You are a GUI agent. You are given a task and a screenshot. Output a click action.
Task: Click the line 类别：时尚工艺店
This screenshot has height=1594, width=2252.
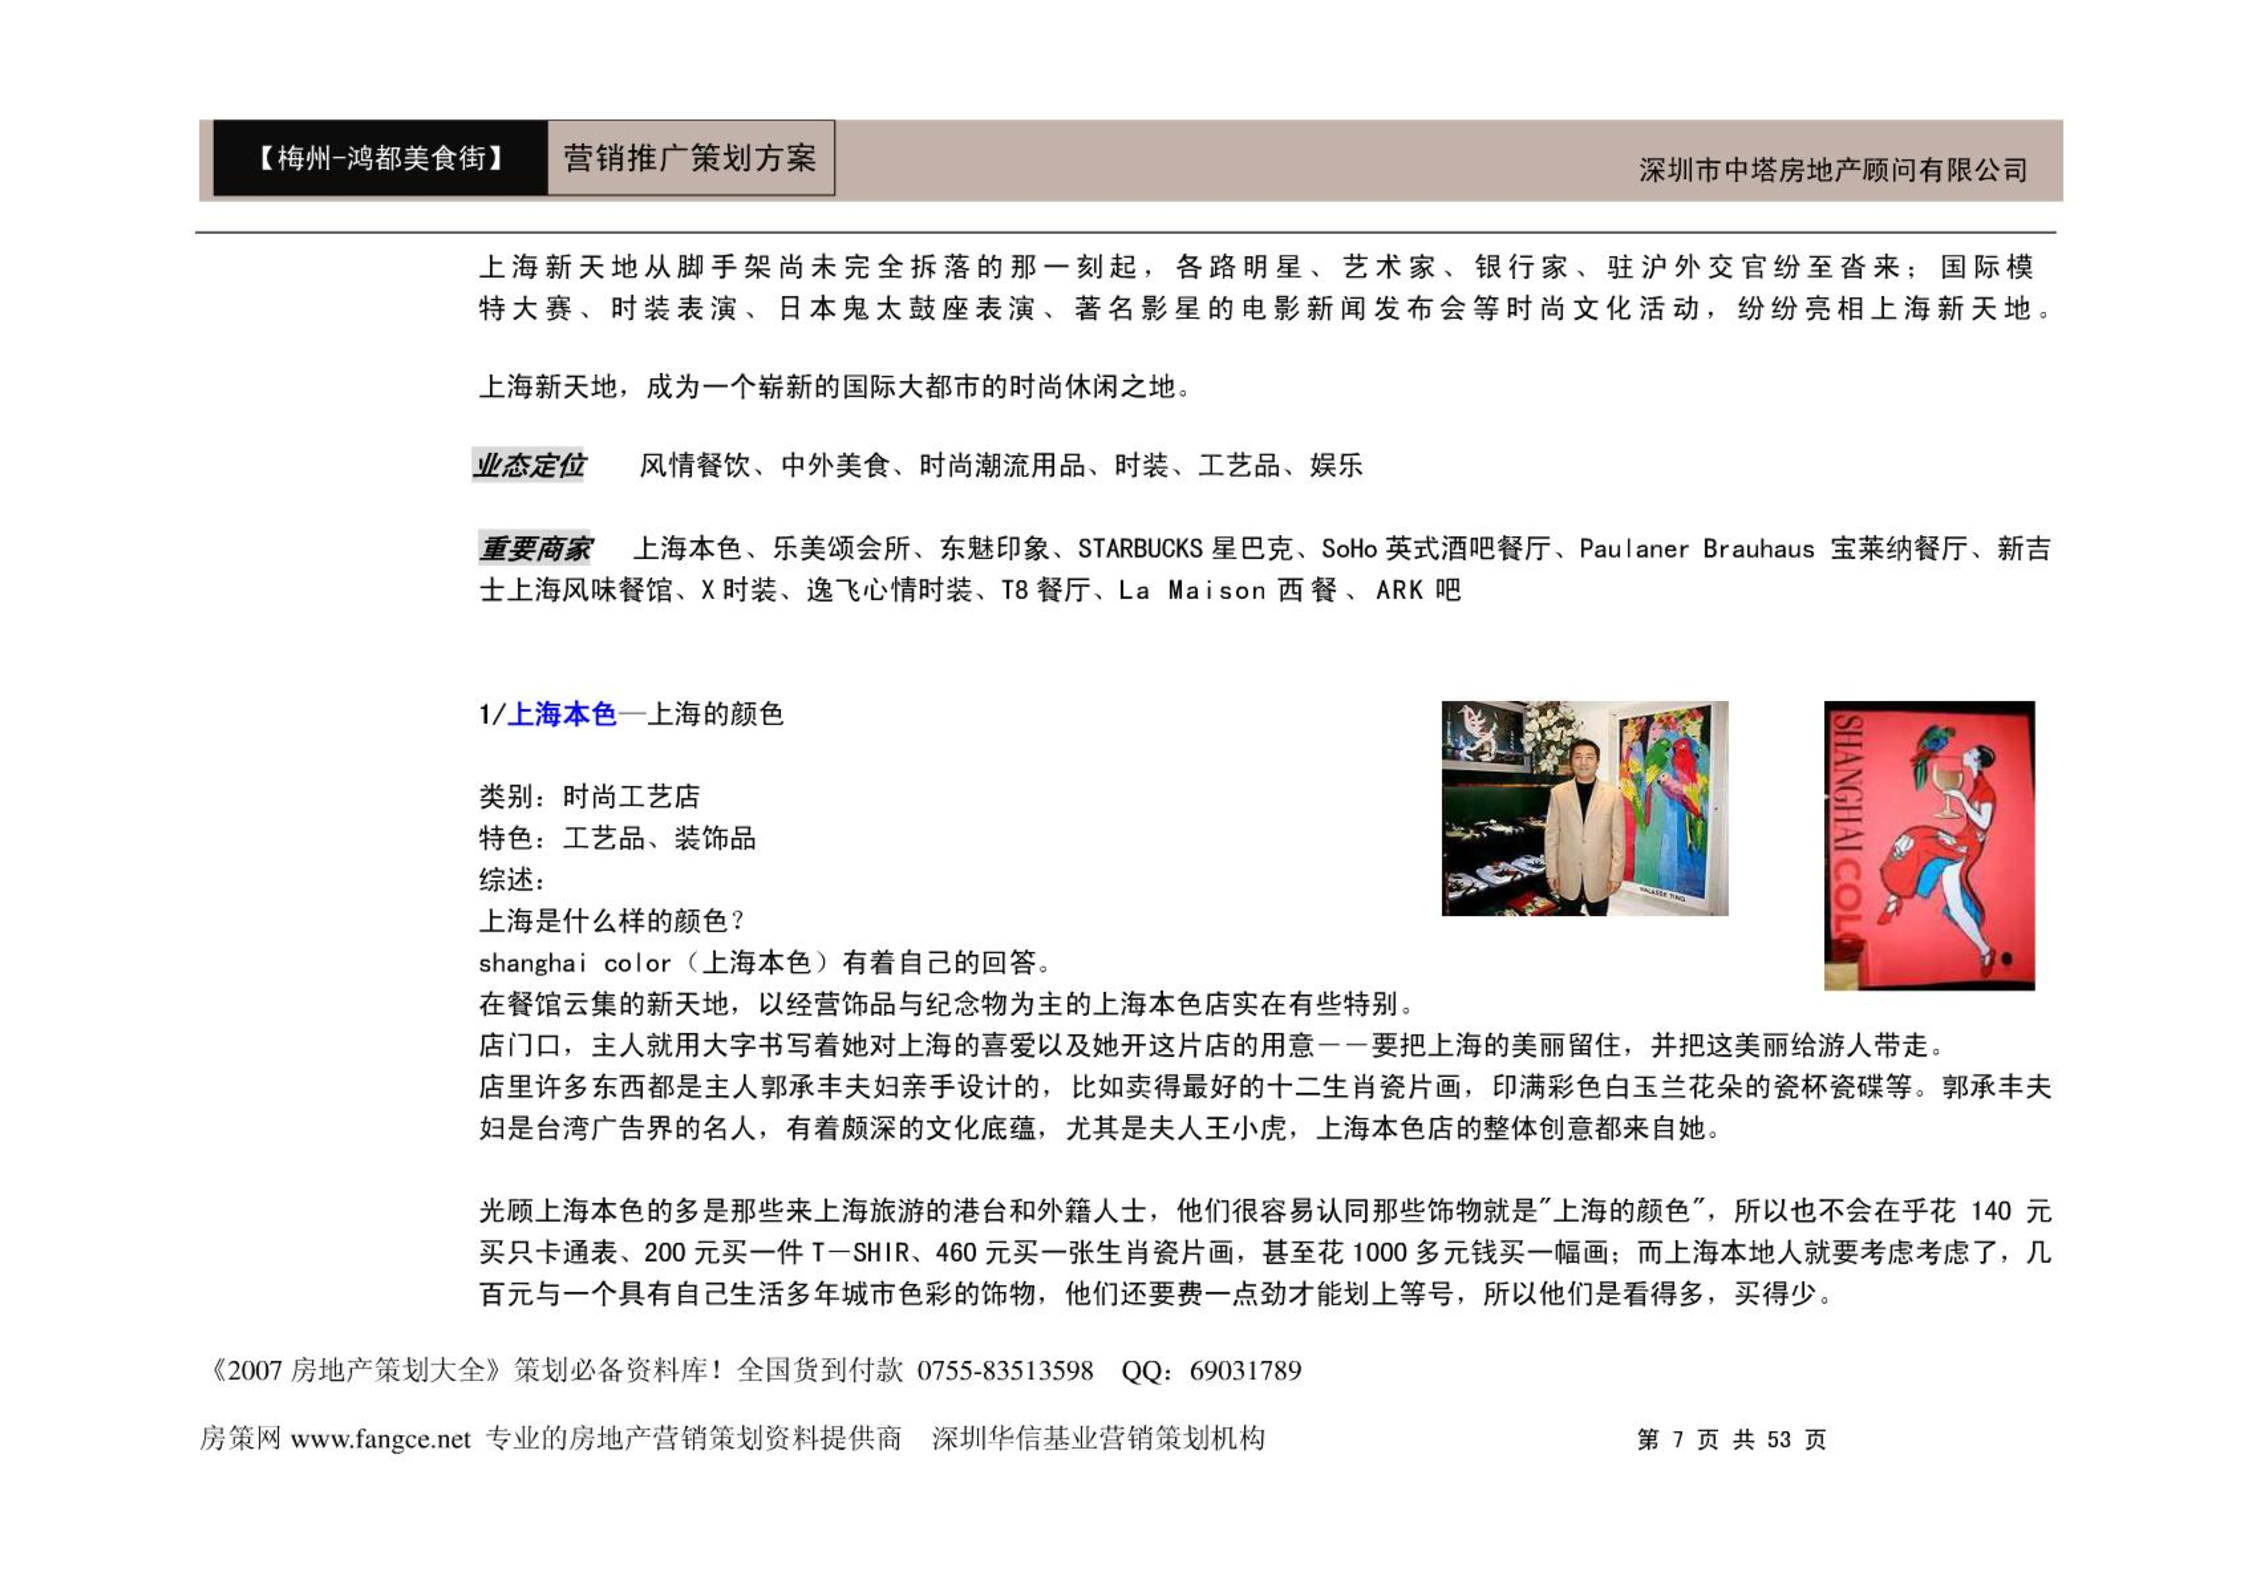(x=589, y=796)
